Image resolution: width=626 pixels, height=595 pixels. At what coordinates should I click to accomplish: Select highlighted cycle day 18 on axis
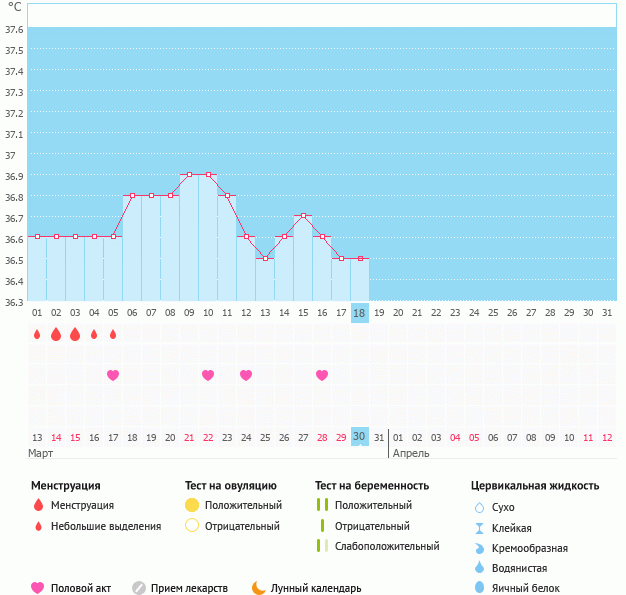pos(360,313)
